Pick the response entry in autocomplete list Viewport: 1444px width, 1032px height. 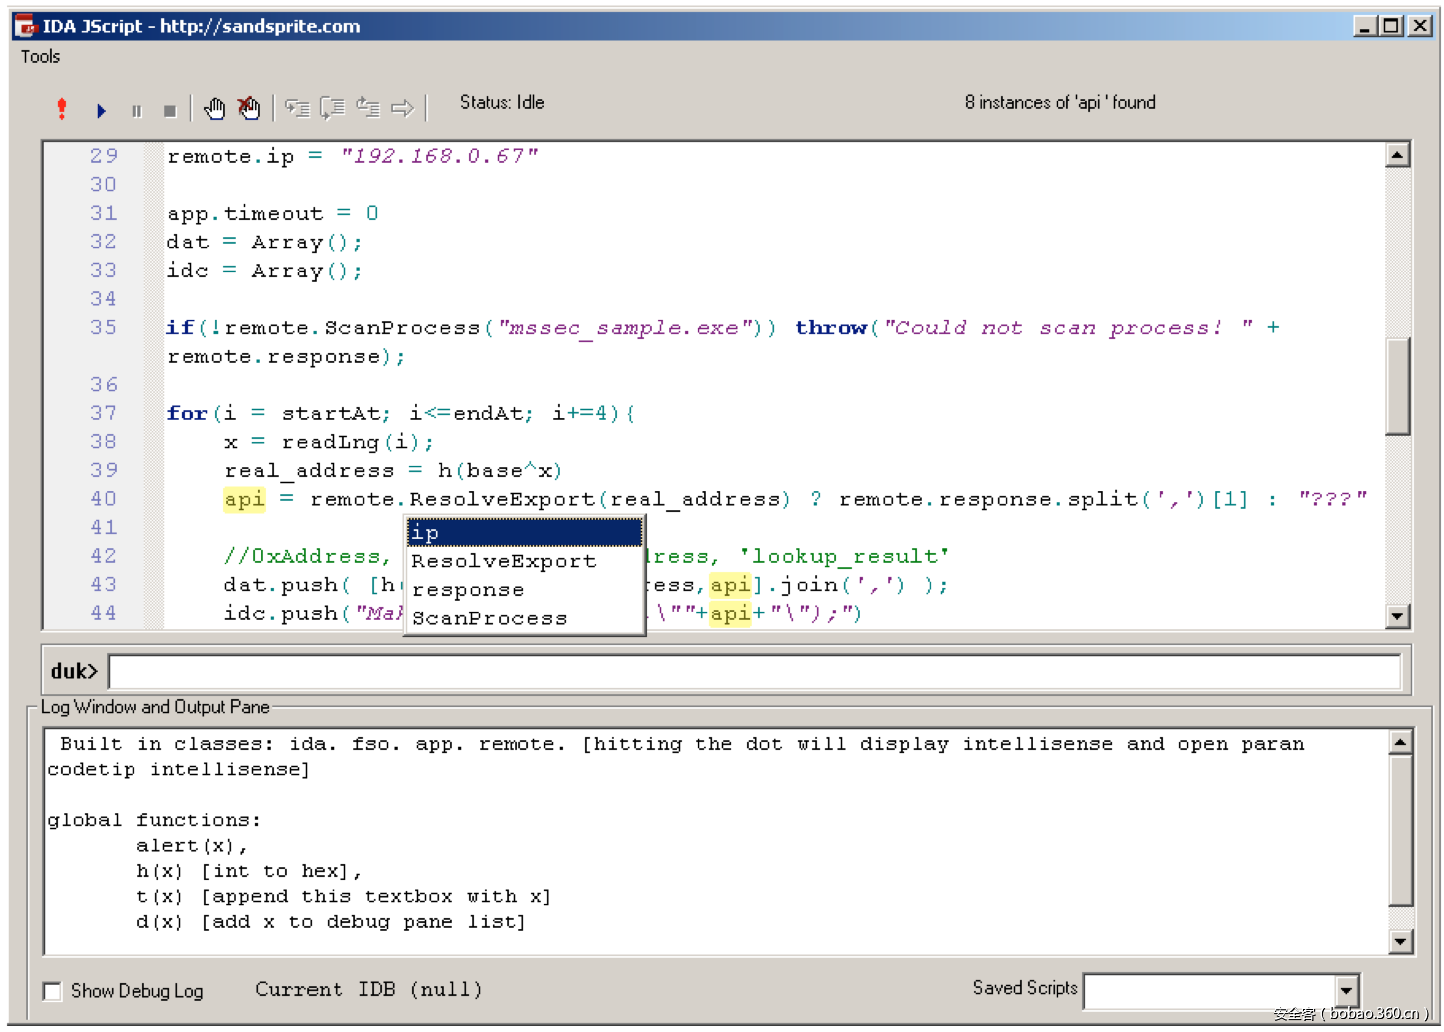[x=468, y=590]
